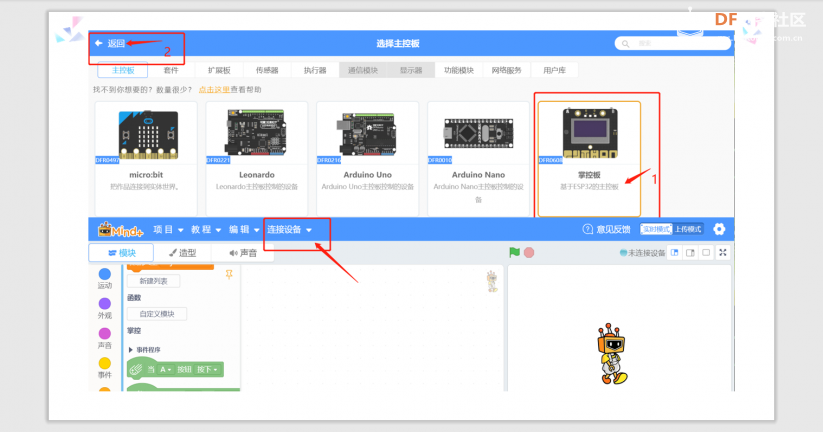Image resolution: width=823 pixels, height=432 pixels.
Task: Enter fullscreen stage mode
Action: tap(723, 252)
